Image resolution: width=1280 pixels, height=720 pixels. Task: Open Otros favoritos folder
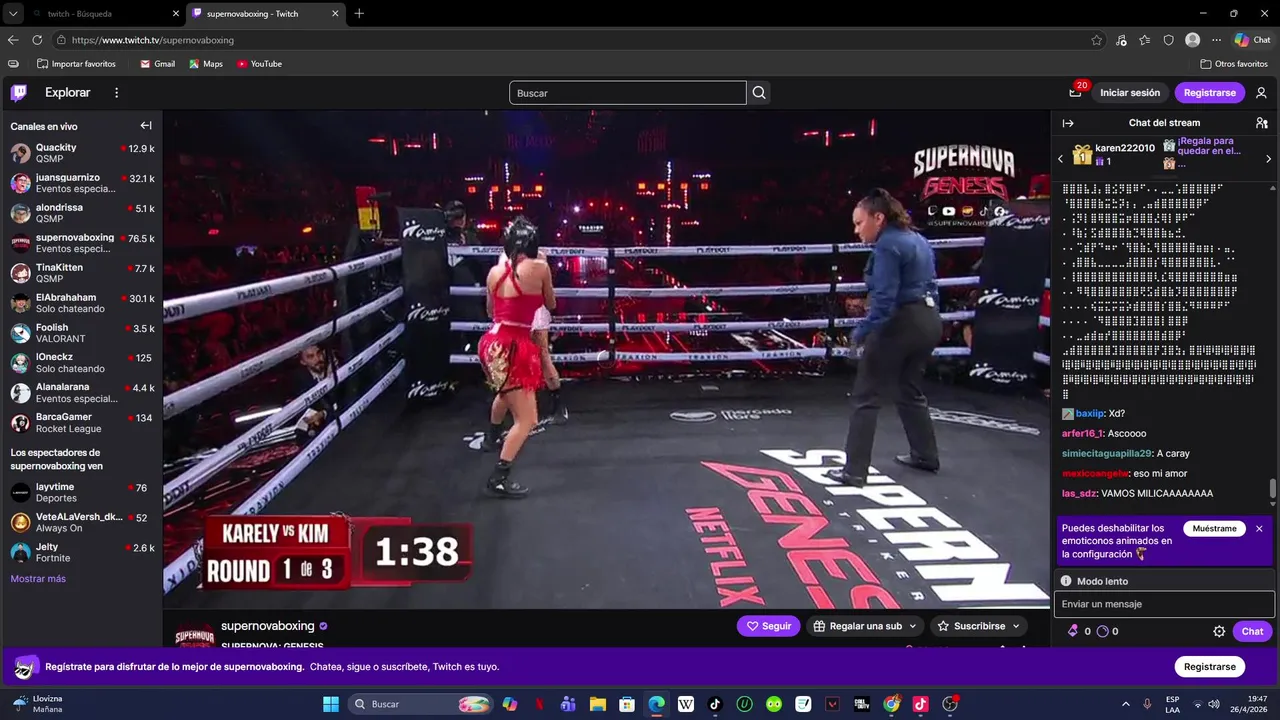click(x=1234, y=64)
